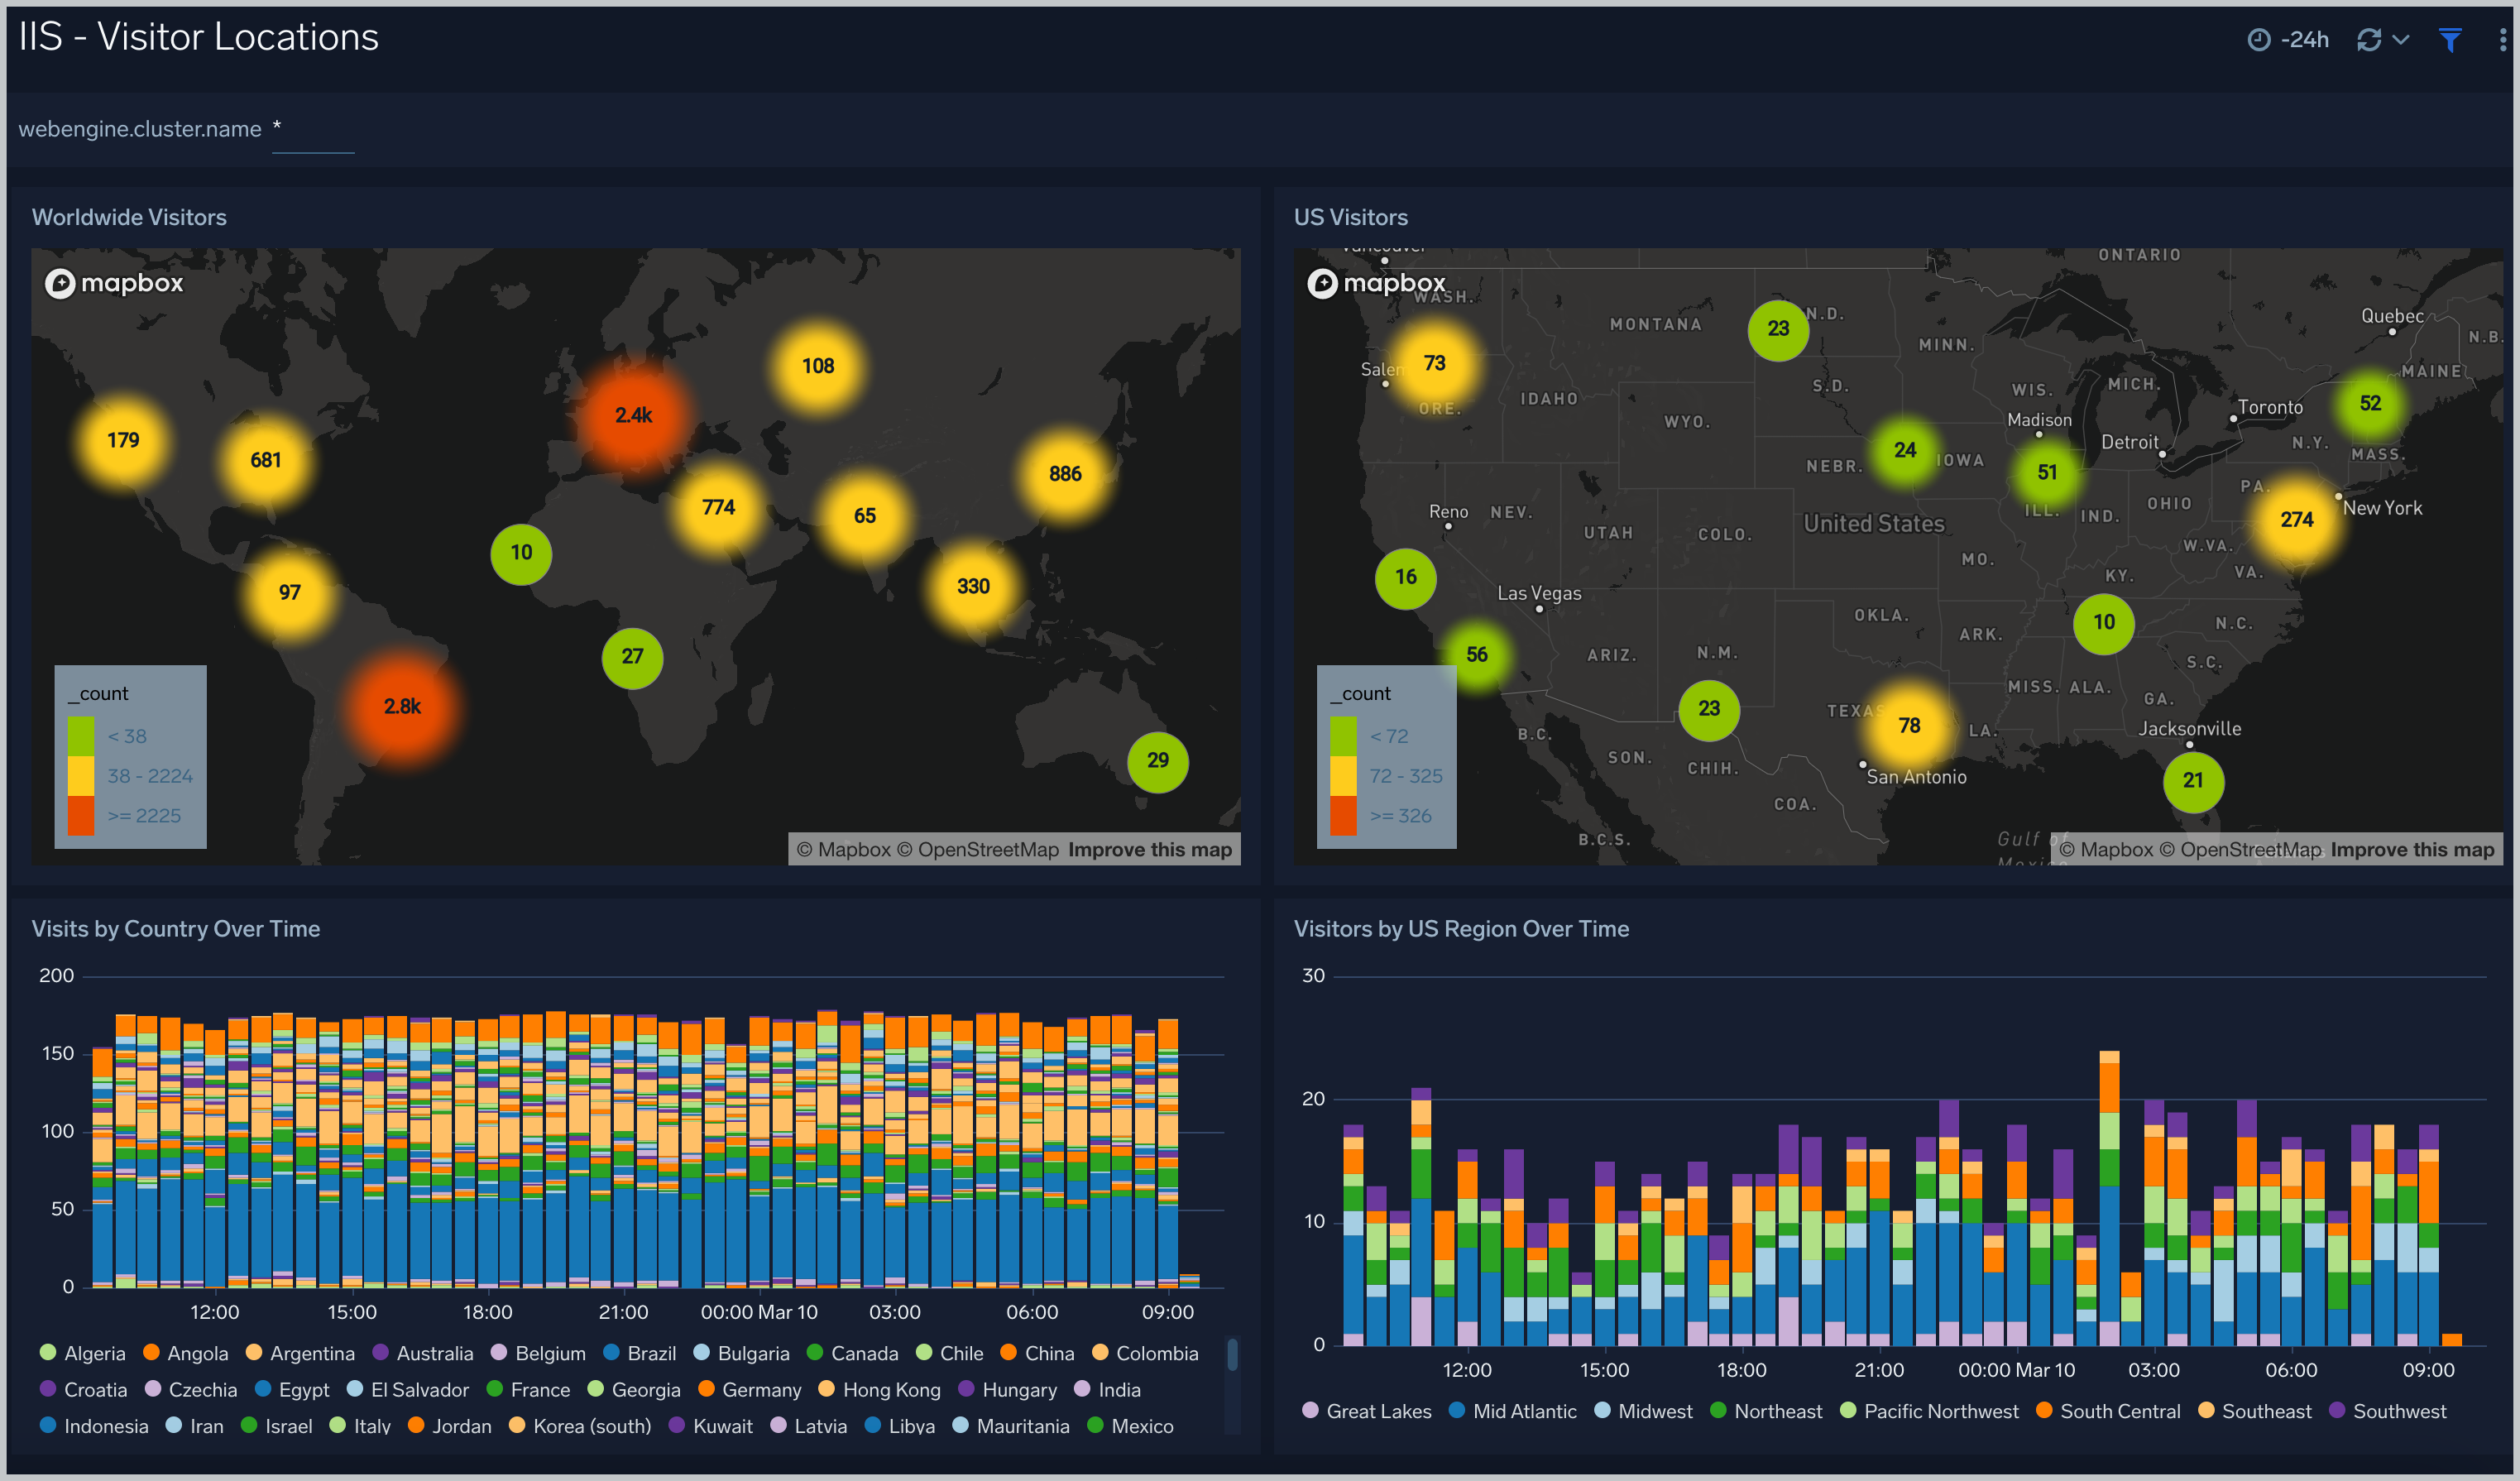This screenshot has height=1481, width=2520.
Task: Toggle the Mid Atlantic region legend entry
Action: tap(1512, 1411)
